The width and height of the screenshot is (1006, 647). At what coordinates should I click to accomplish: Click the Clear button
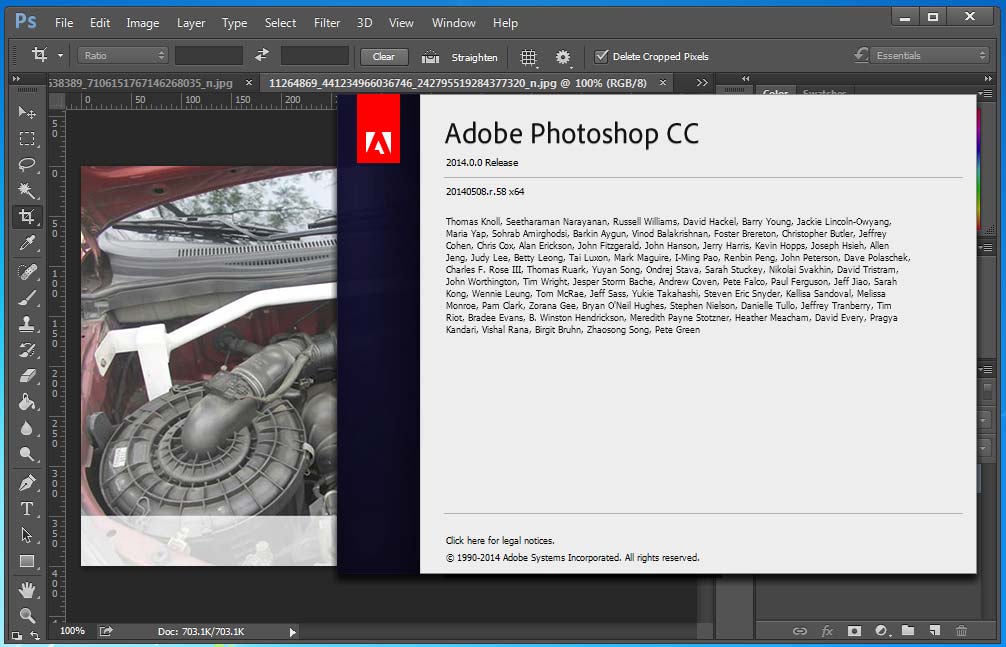[384, 56]
